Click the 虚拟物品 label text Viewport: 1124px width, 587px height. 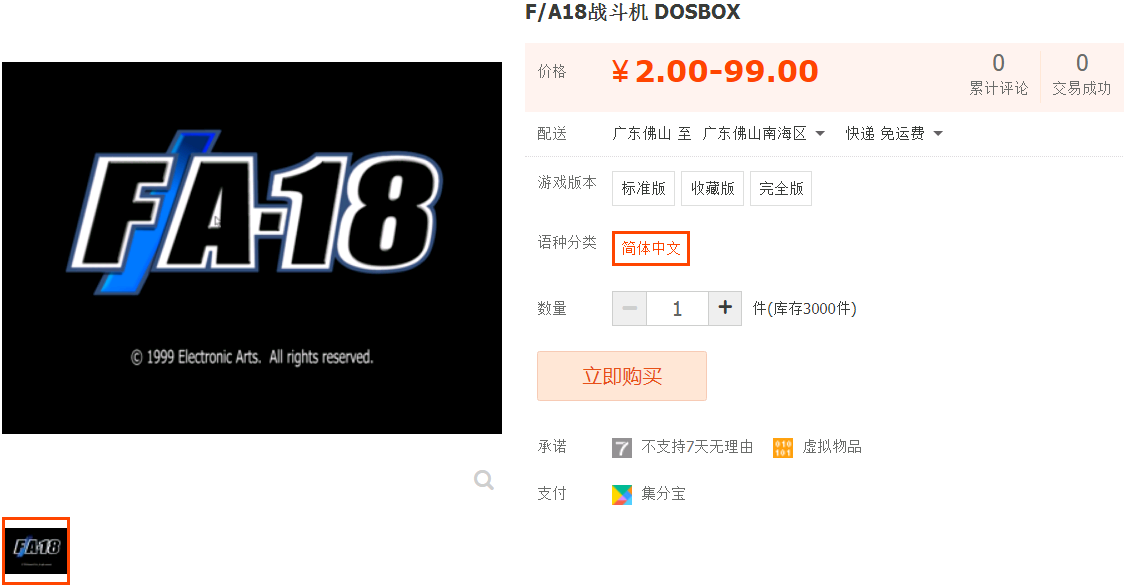coord(832,447)
